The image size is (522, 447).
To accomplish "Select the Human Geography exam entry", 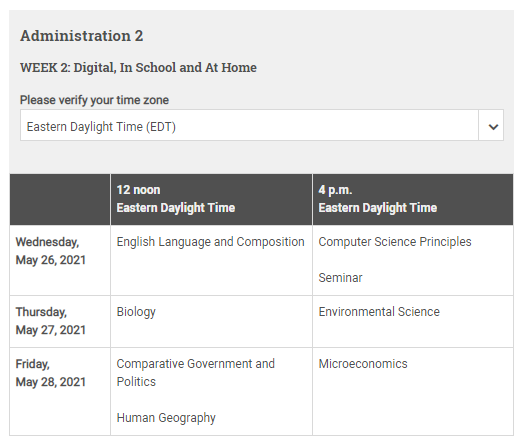I will [166, 418].
